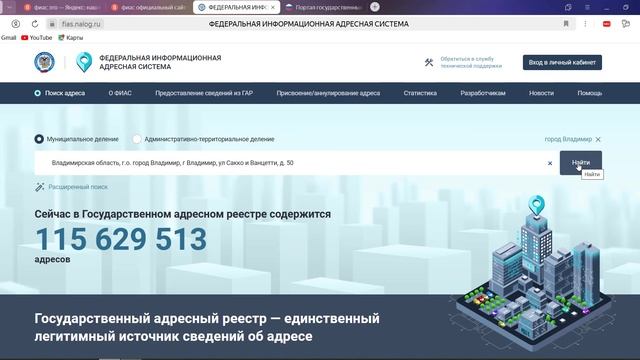Open the Gmail bookmark
Screen dimensions: 640x360
[8, 38]
